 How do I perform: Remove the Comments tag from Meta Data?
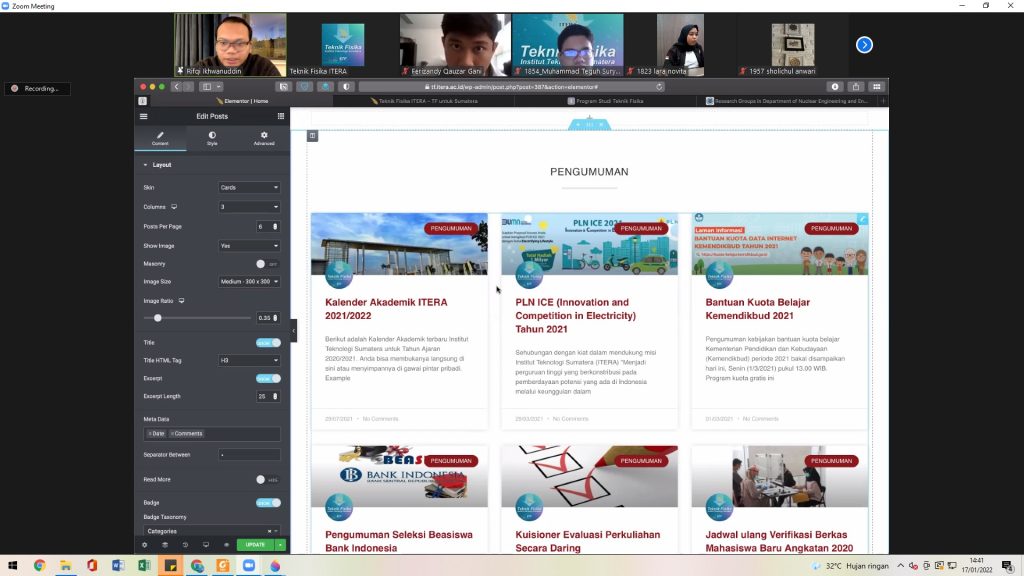pos(172,434)
